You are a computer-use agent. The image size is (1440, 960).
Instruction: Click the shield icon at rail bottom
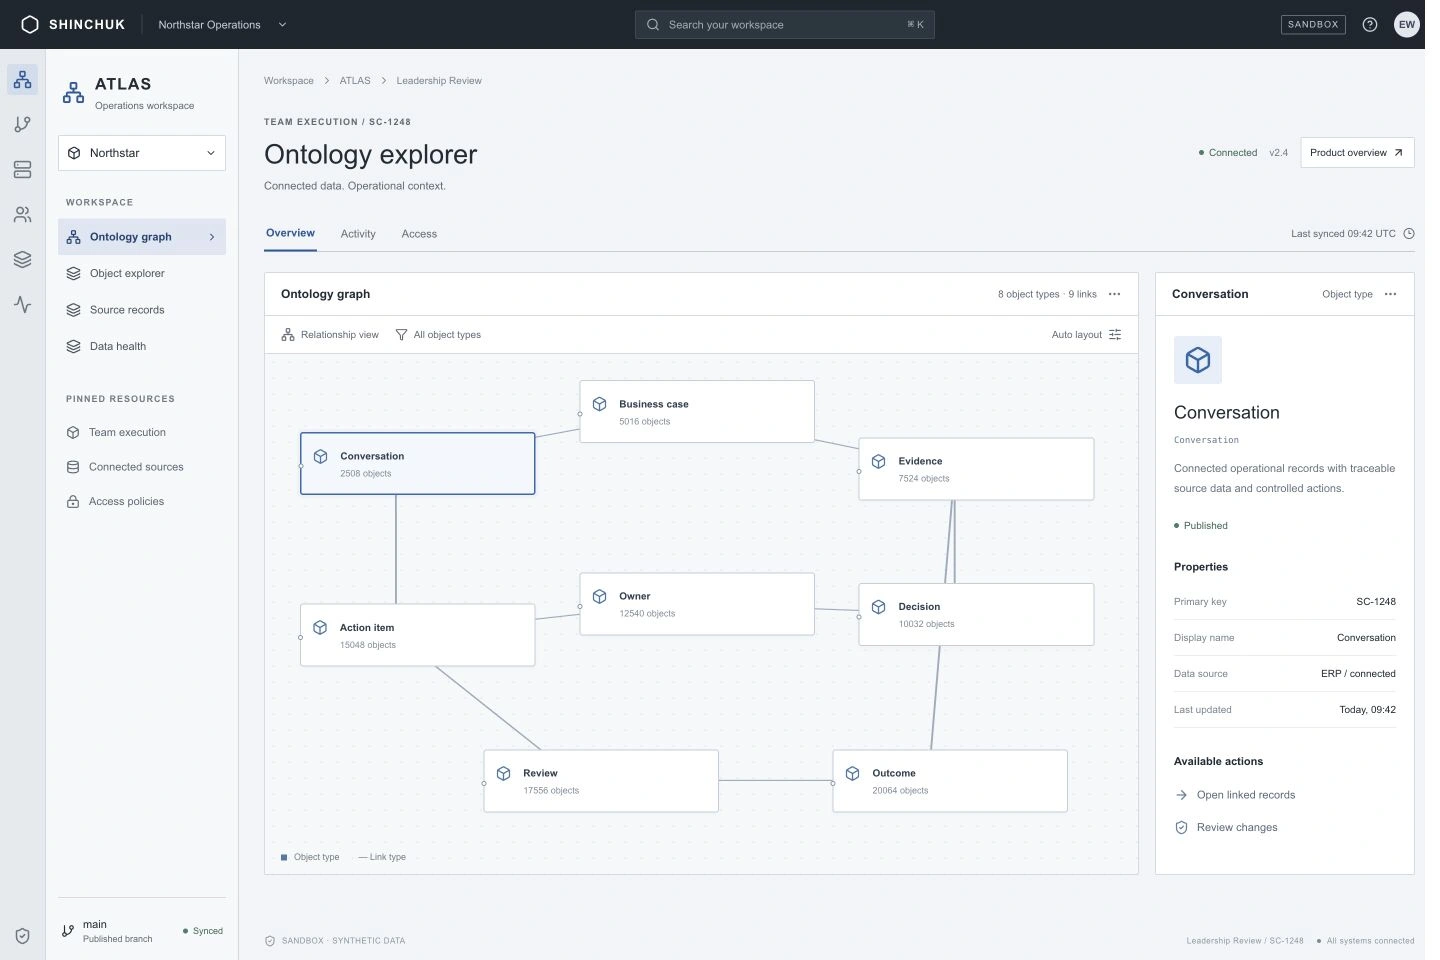[22, 936]
